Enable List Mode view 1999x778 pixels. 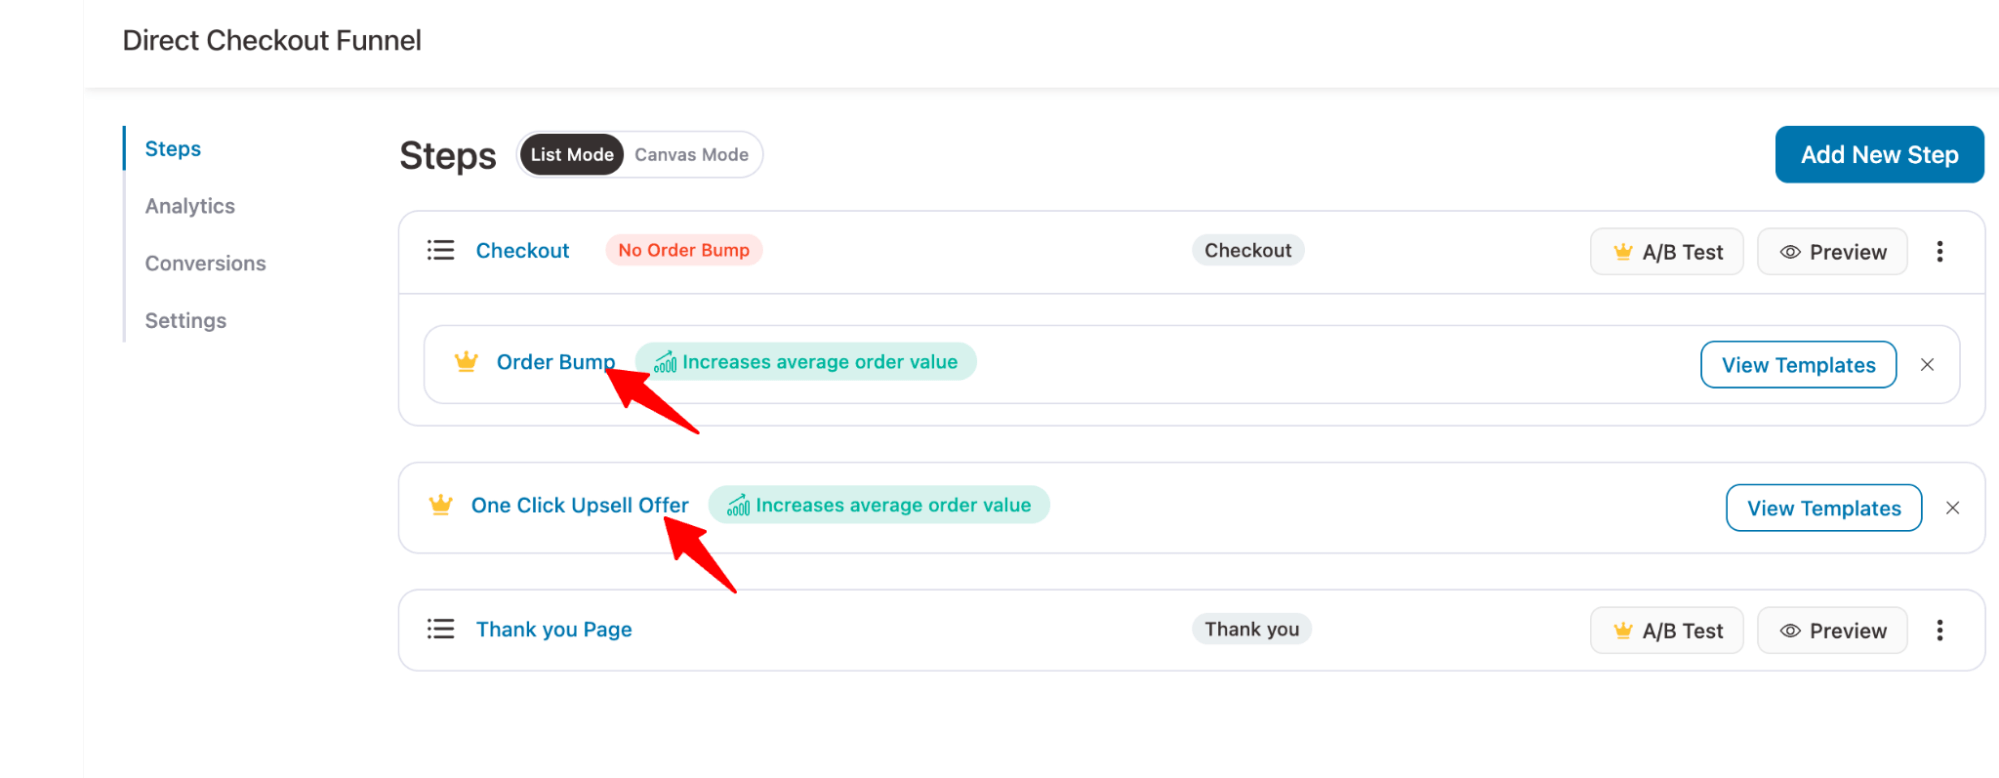pyautogui.click(x=571, y=154)
